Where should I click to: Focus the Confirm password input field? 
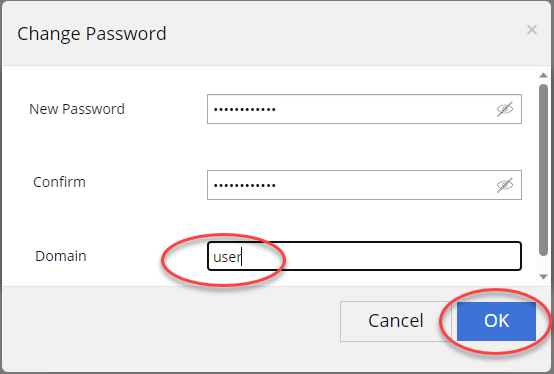(364, 185)
